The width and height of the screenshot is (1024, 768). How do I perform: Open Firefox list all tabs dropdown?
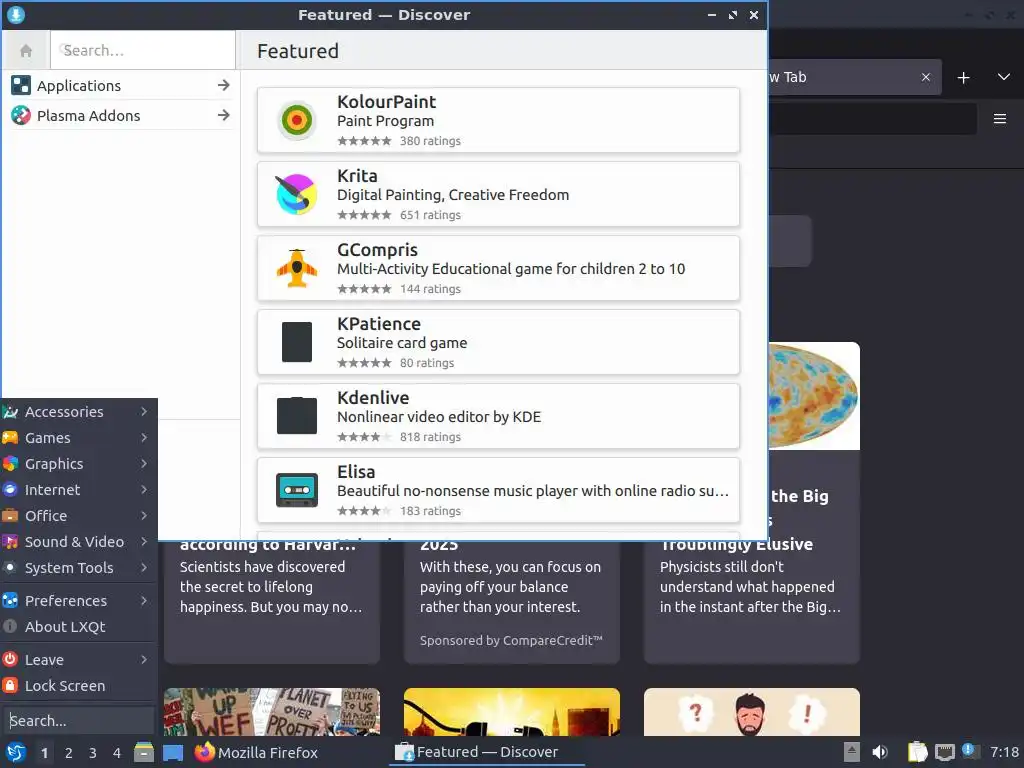[1004, 77]
